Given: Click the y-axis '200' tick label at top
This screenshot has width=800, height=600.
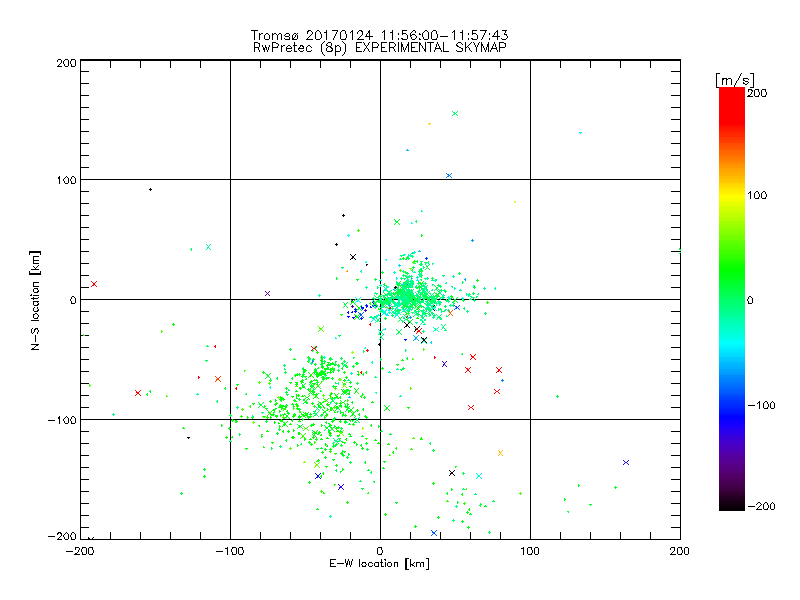Looking at the screenshot, I should point(66,63).
